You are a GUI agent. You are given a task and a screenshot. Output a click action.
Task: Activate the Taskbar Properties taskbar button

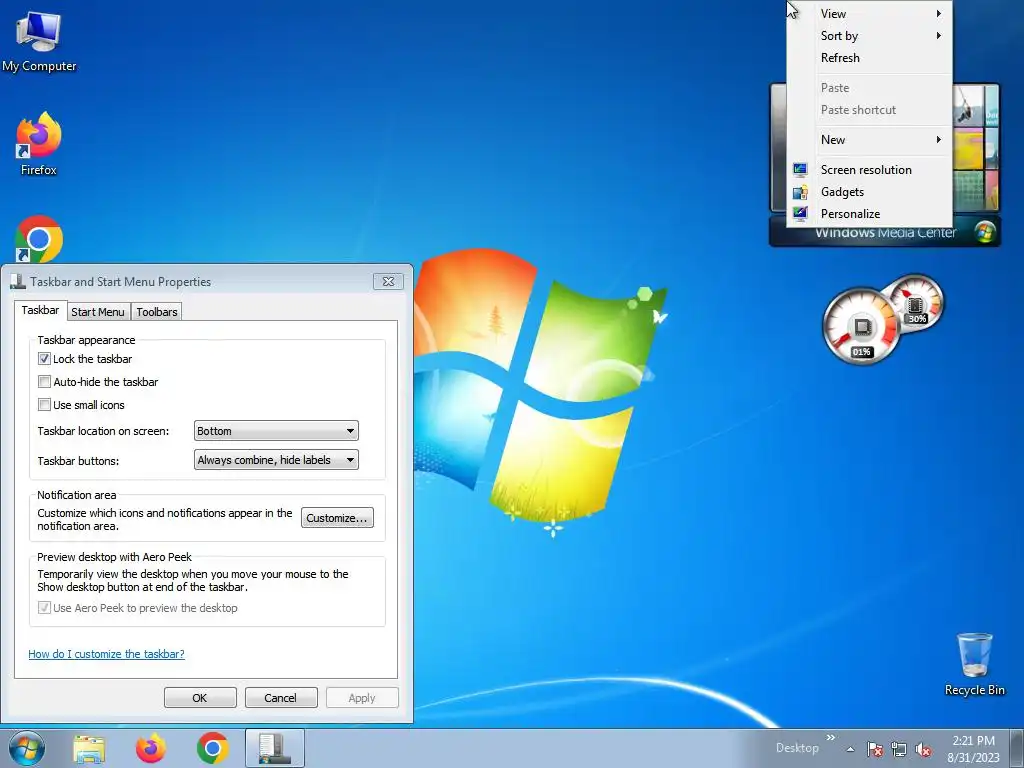[275, 748]
